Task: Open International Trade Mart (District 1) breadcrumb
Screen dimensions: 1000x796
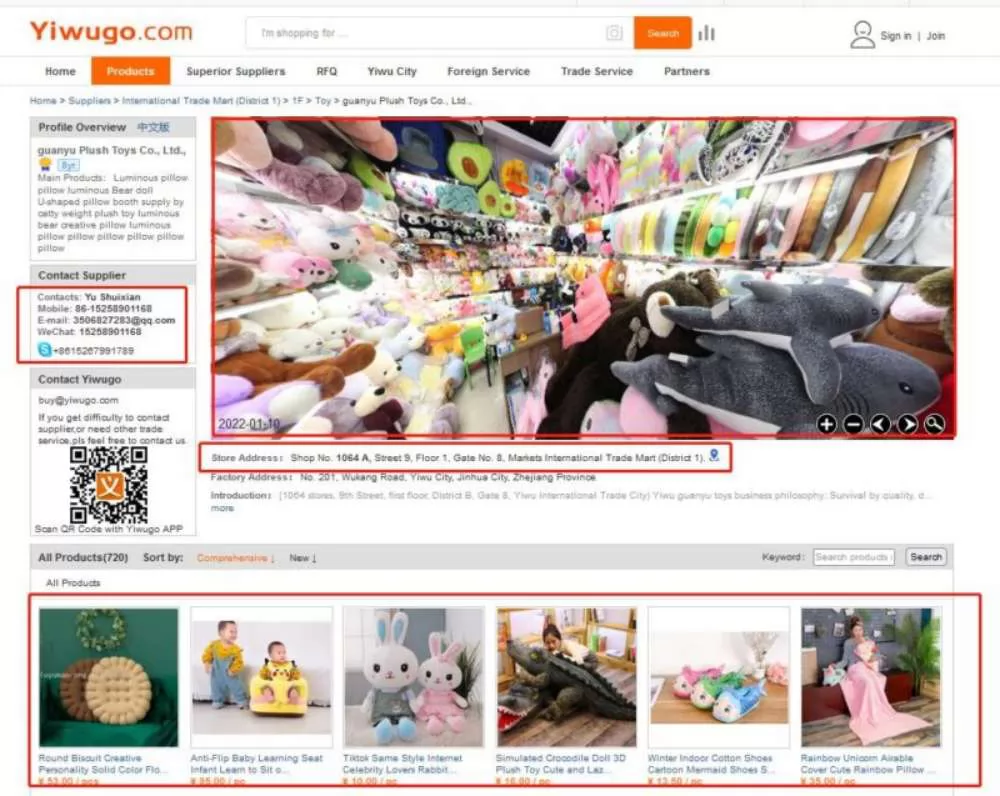Action: click(201, 101)
